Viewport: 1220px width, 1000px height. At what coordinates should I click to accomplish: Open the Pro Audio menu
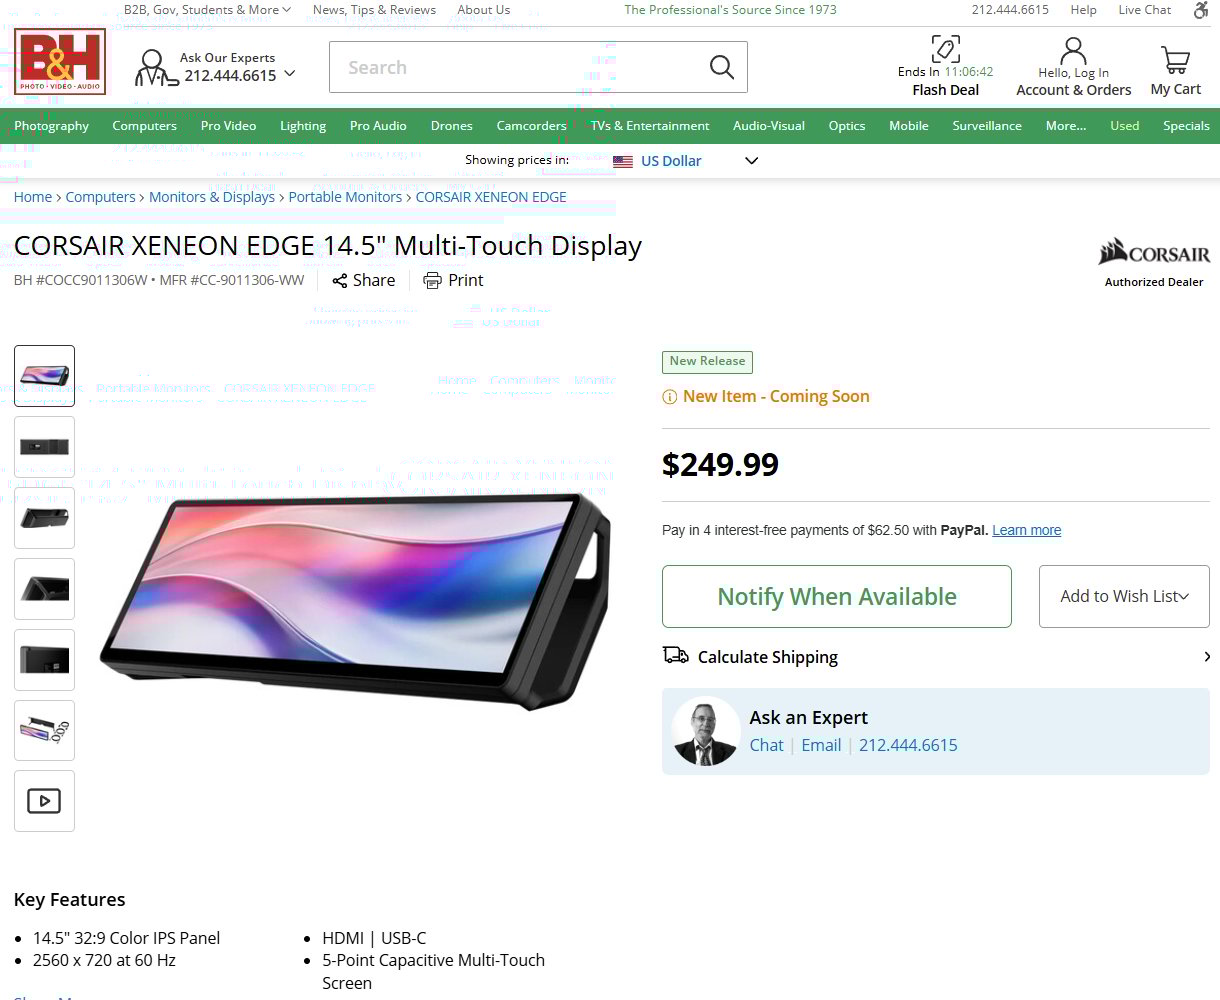click(378, 126)
